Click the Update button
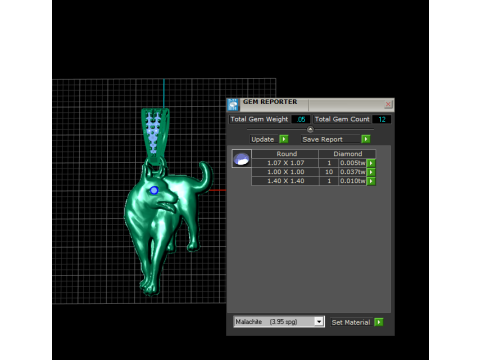 263,139
